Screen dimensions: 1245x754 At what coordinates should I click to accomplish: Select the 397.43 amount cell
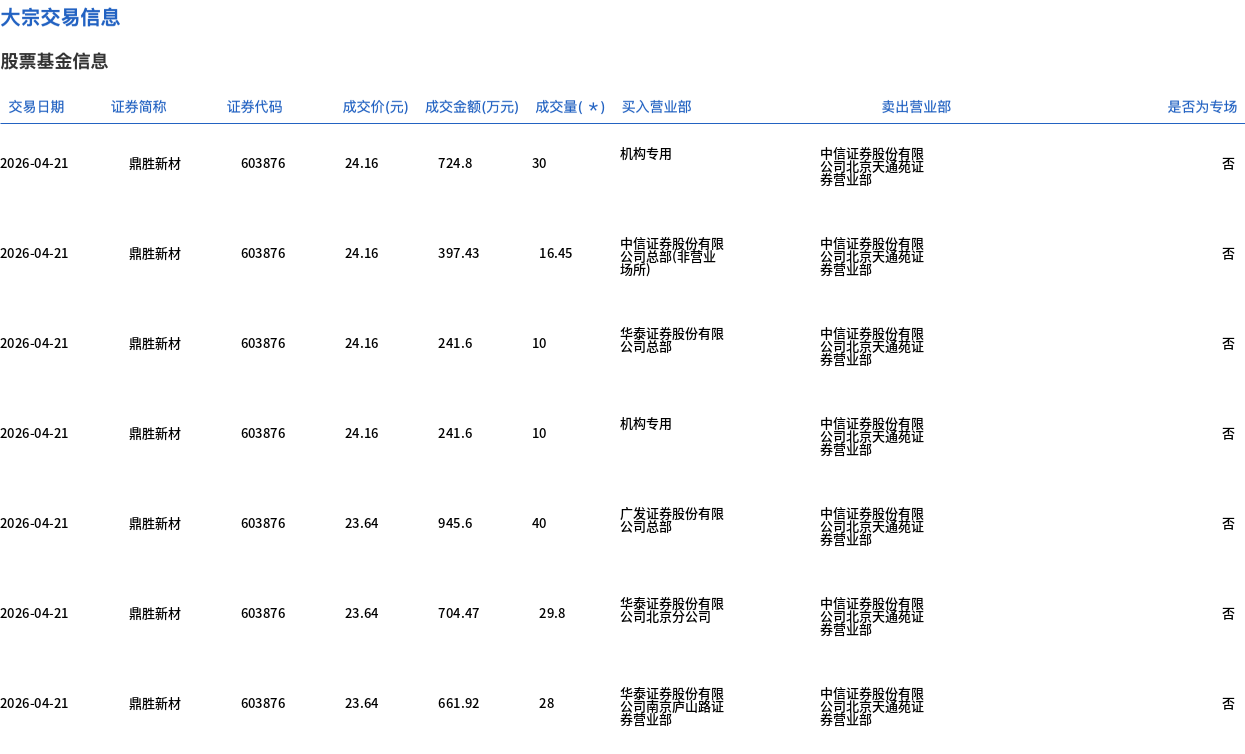pos(459,254)
